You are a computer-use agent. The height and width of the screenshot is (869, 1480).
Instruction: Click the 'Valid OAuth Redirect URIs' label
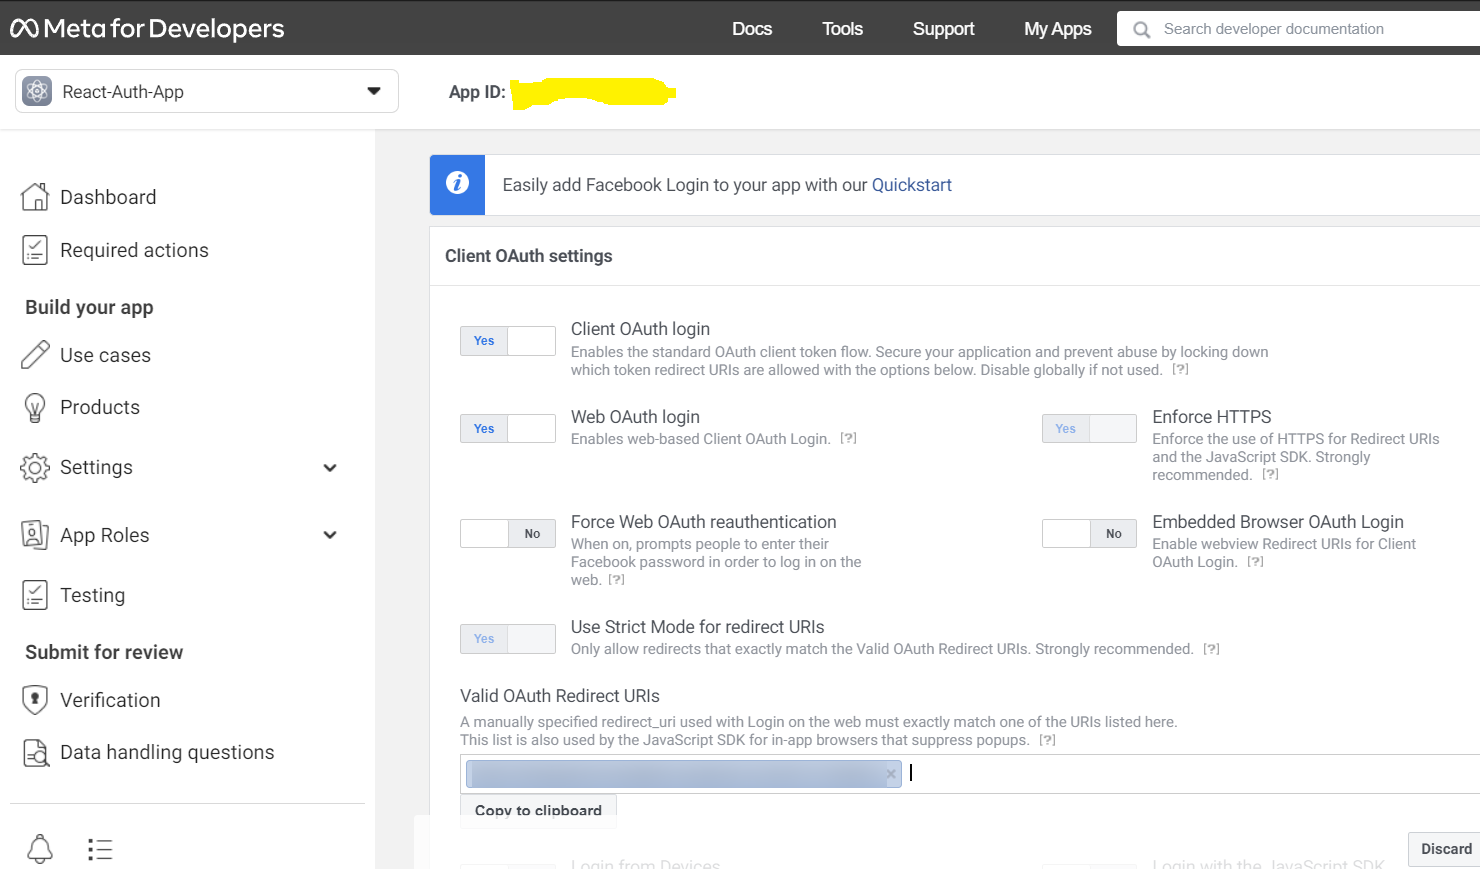[560, 696]
